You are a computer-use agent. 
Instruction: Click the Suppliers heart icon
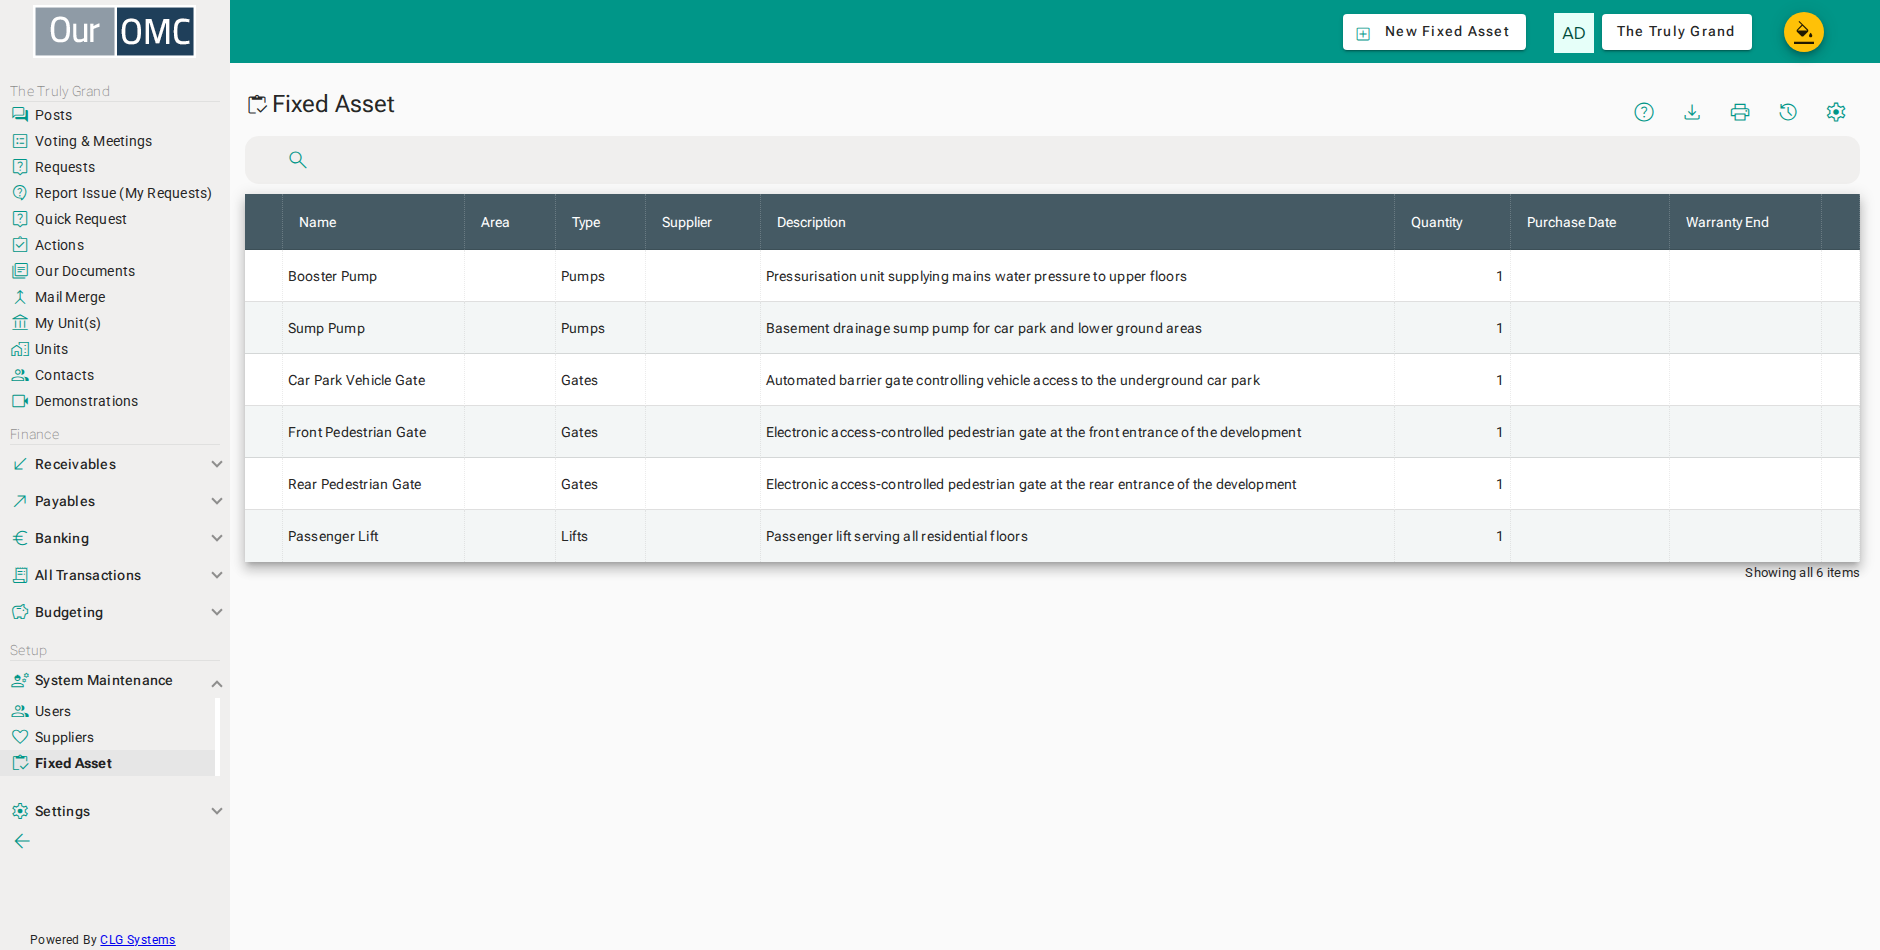[20, 737]
